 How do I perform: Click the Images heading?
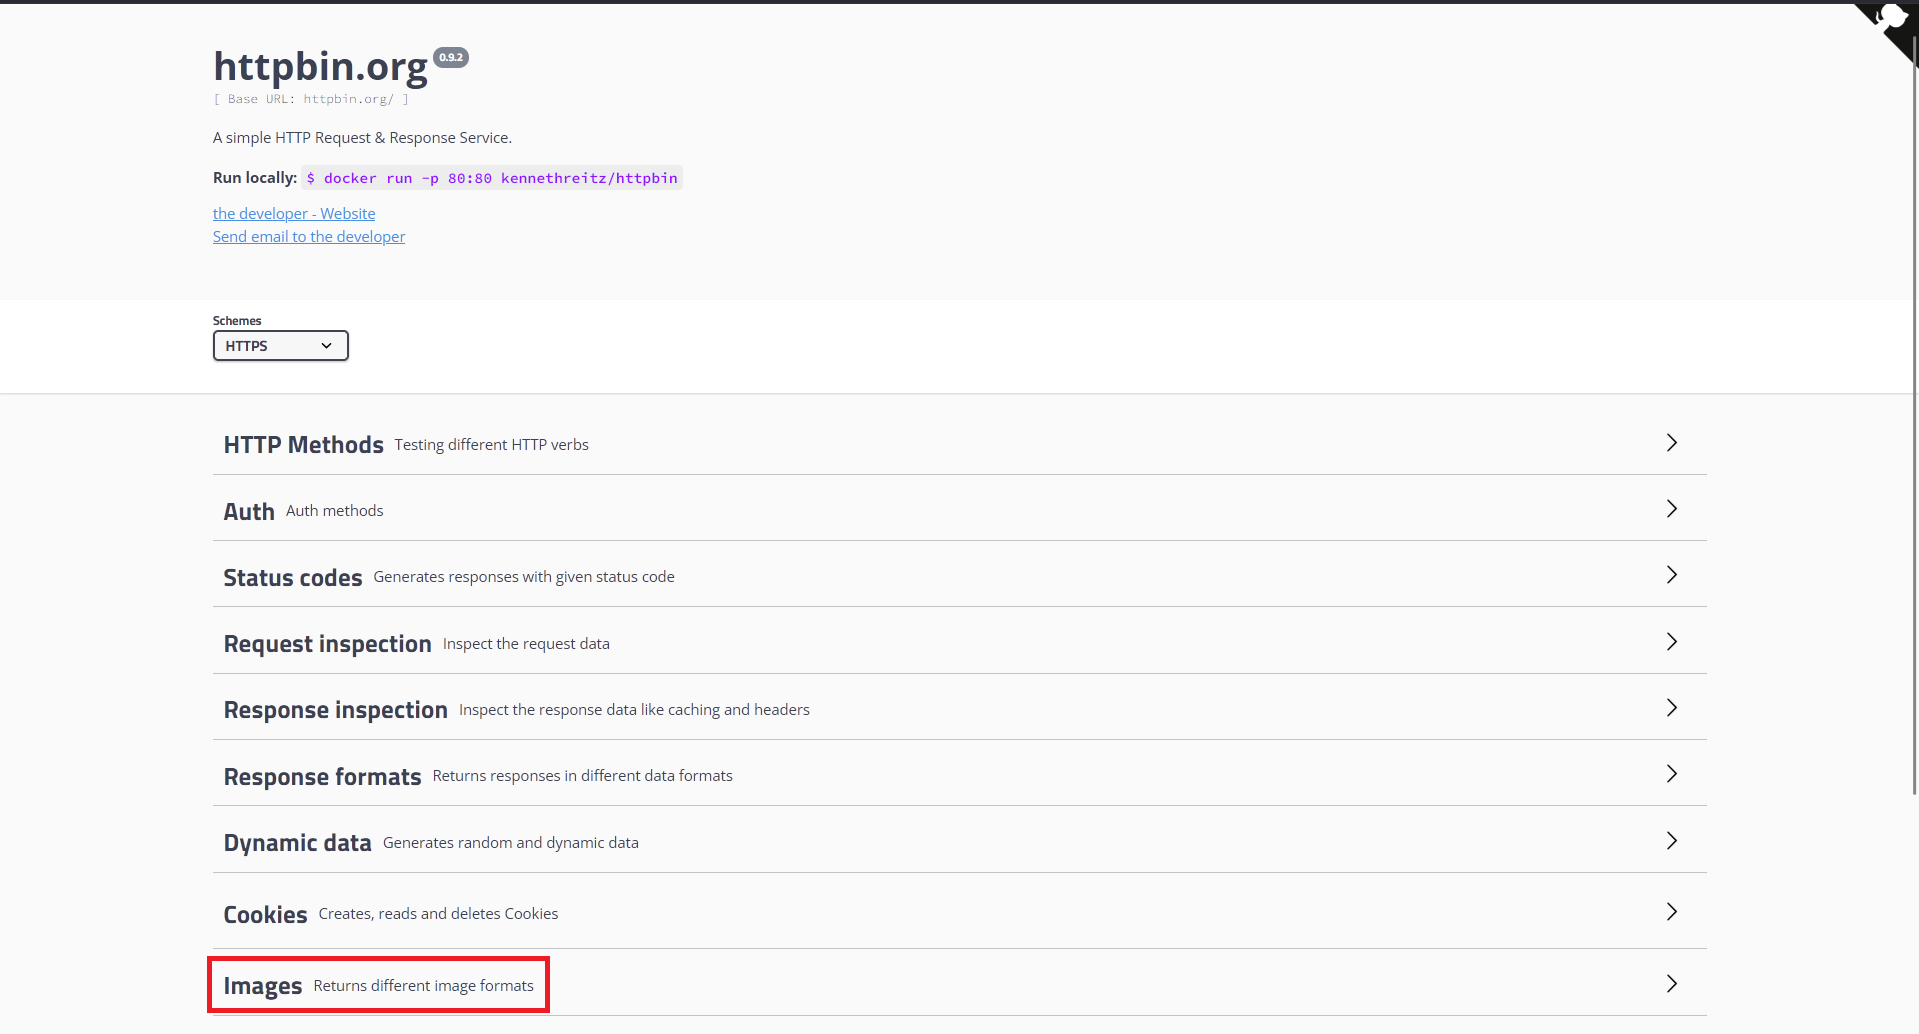pyautogui.click(x=262, y=986)
